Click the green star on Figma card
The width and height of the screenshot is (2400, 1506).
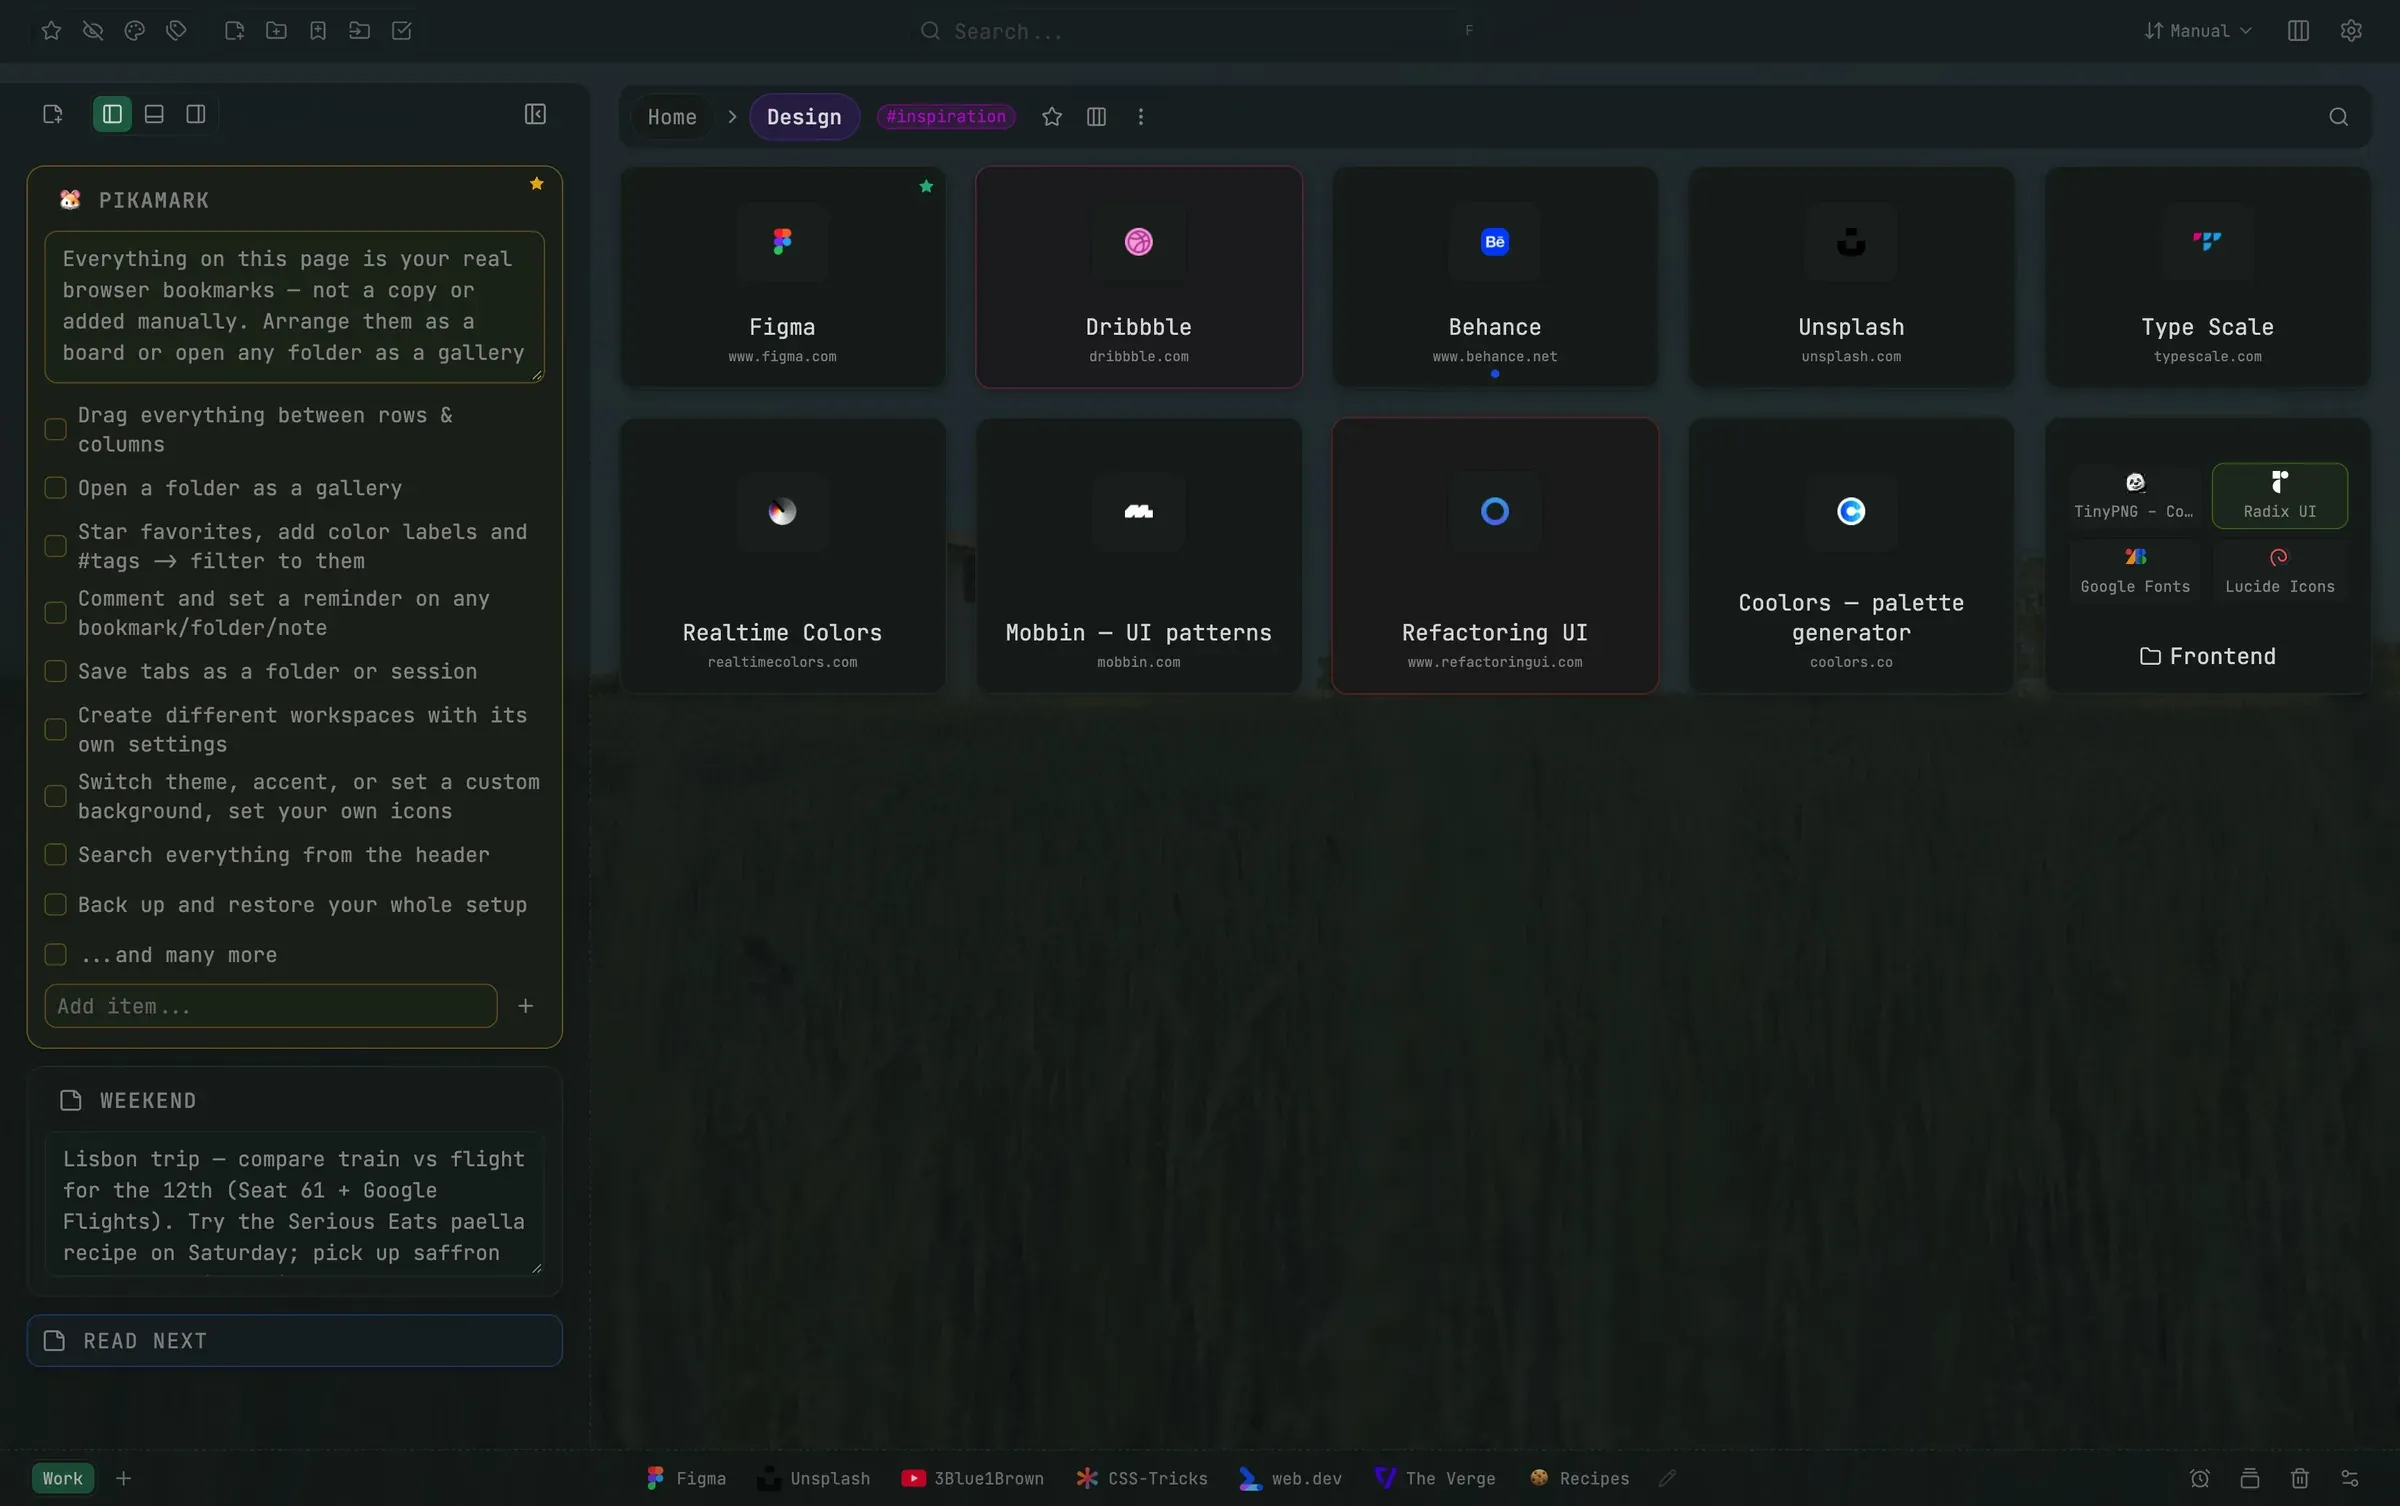coord(926,186)
